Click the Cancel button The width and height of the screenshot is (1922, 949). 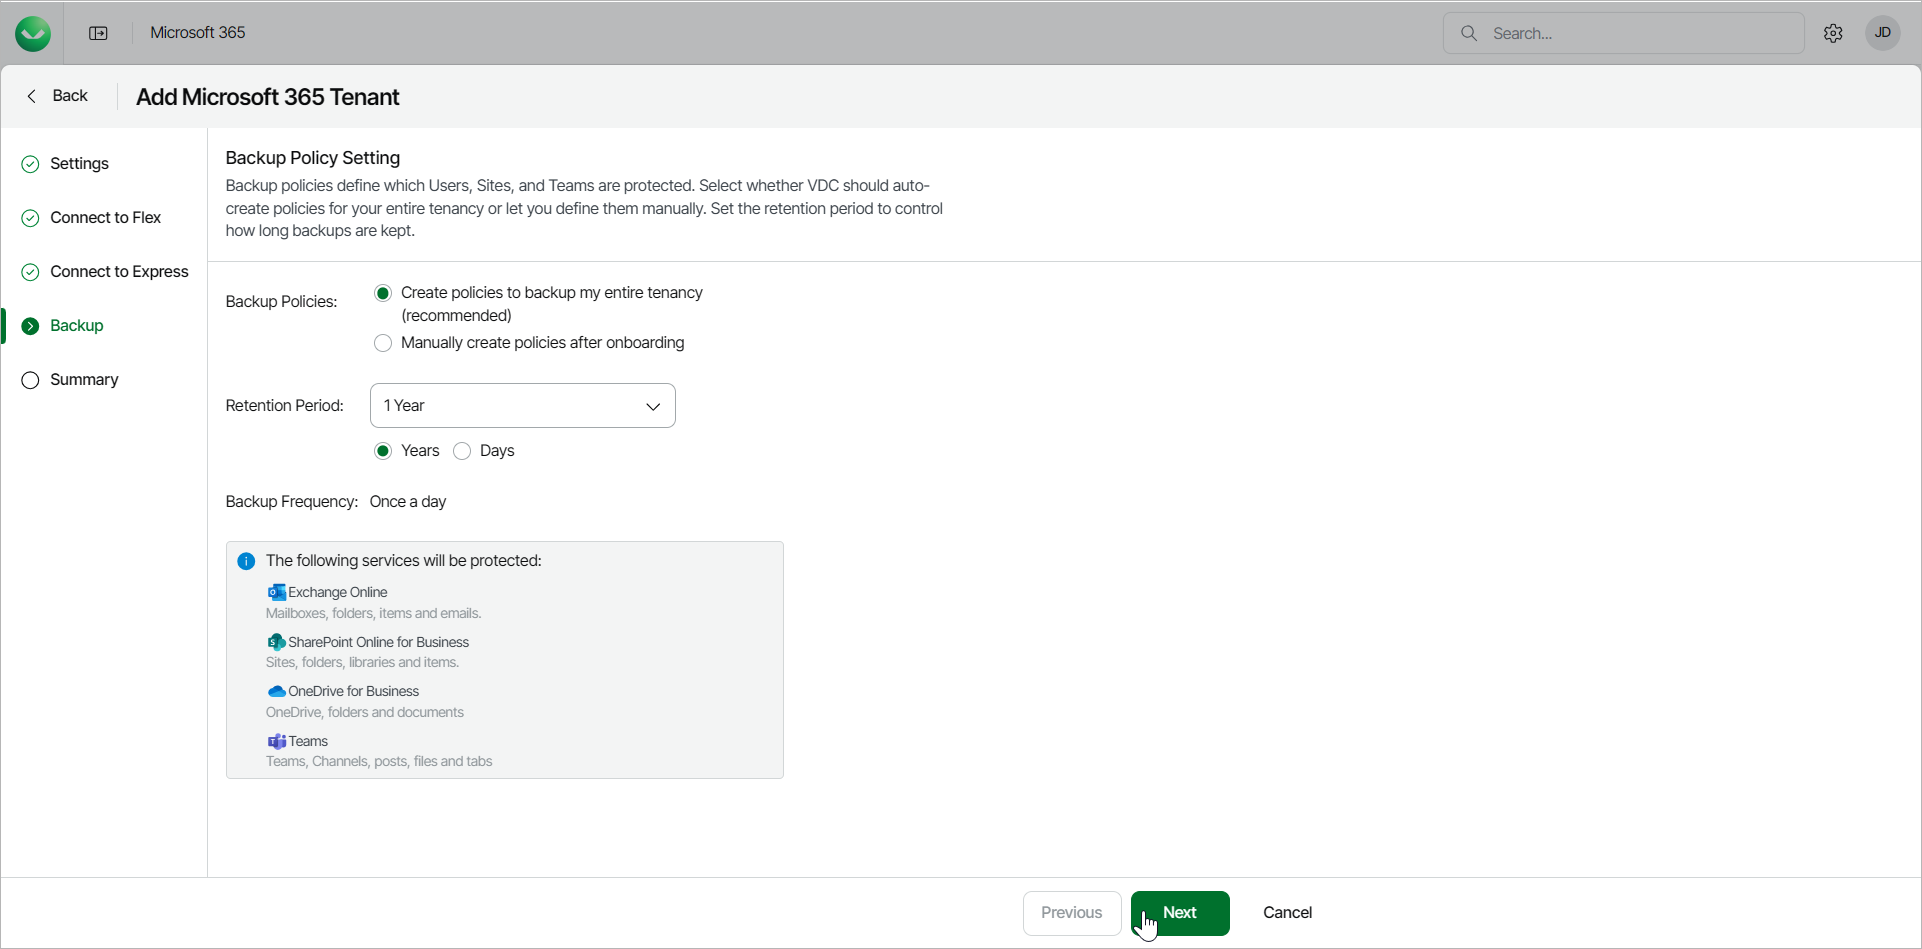1287,913
